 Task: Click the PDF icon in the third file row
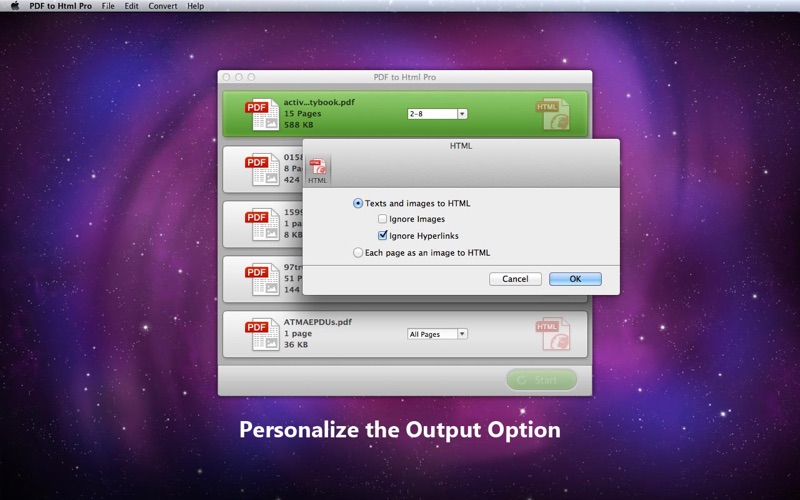262,224
